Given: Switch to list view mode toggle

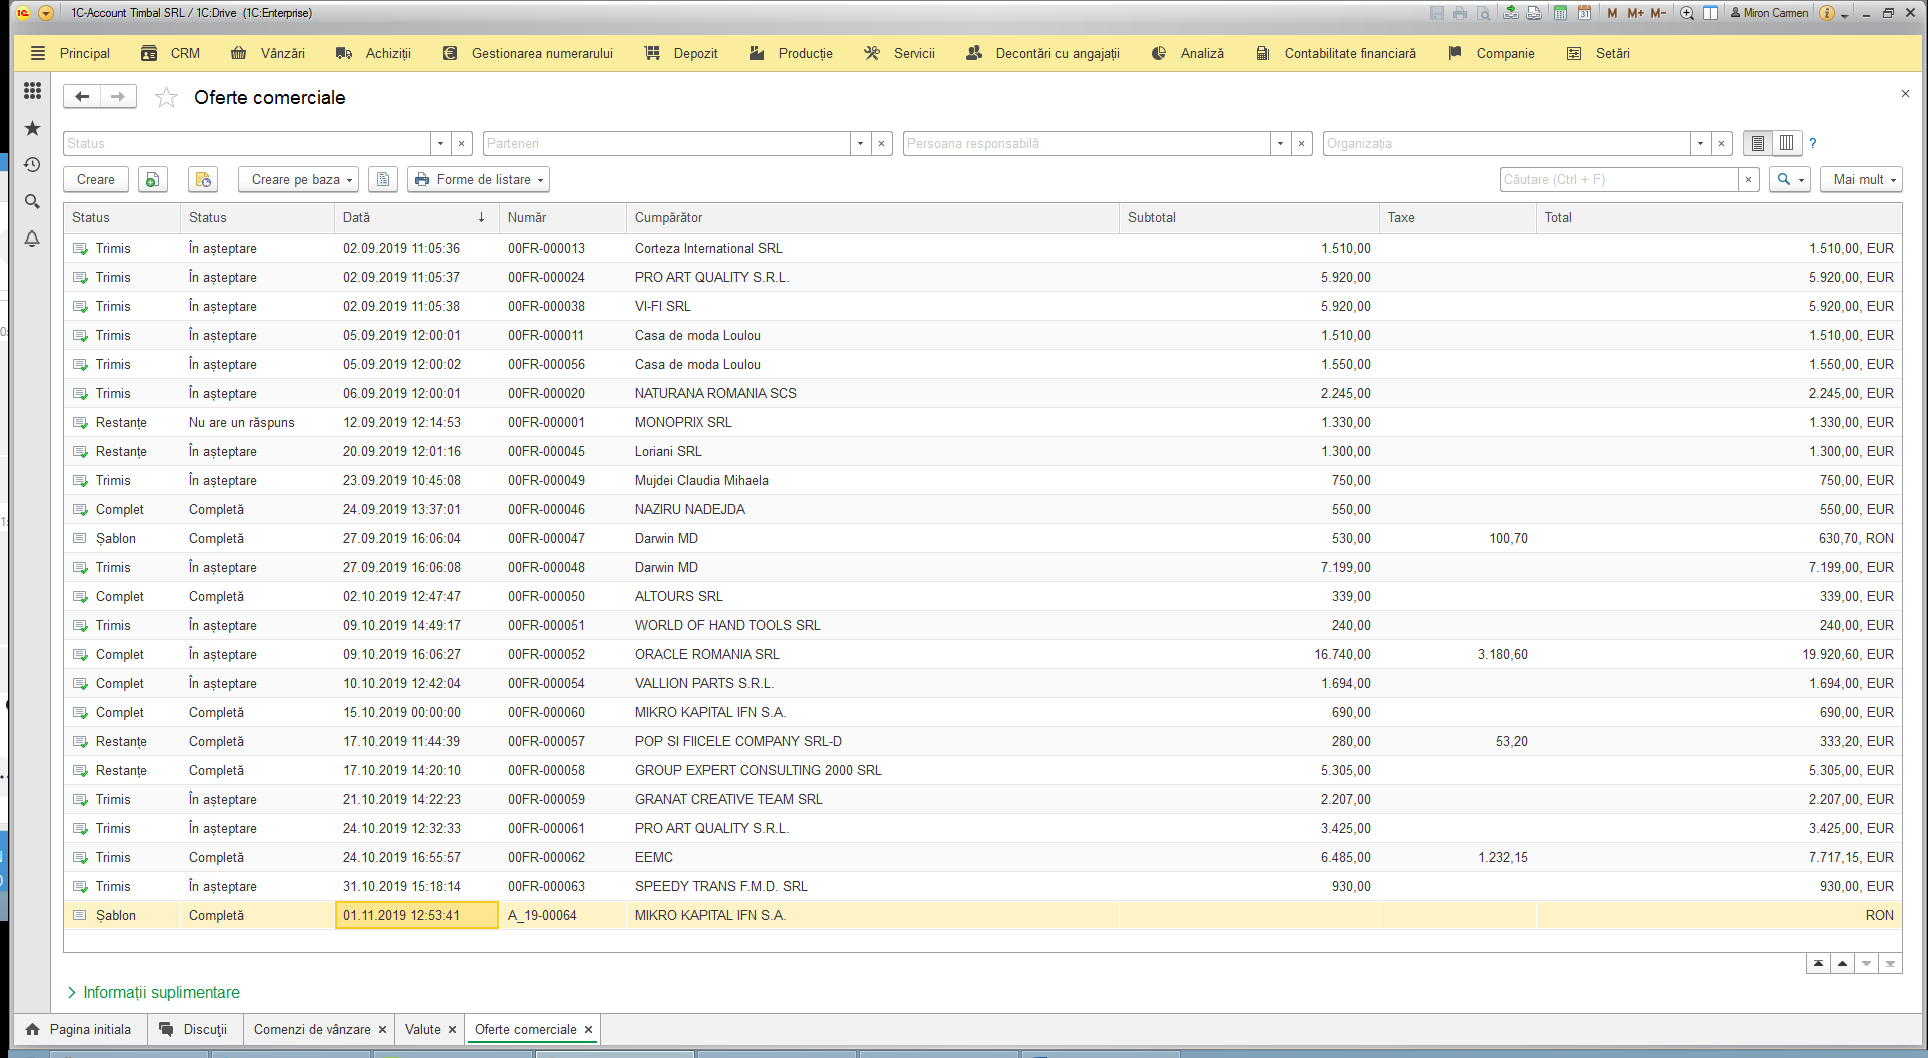Looking at the screenshot, I should 1757,143.
